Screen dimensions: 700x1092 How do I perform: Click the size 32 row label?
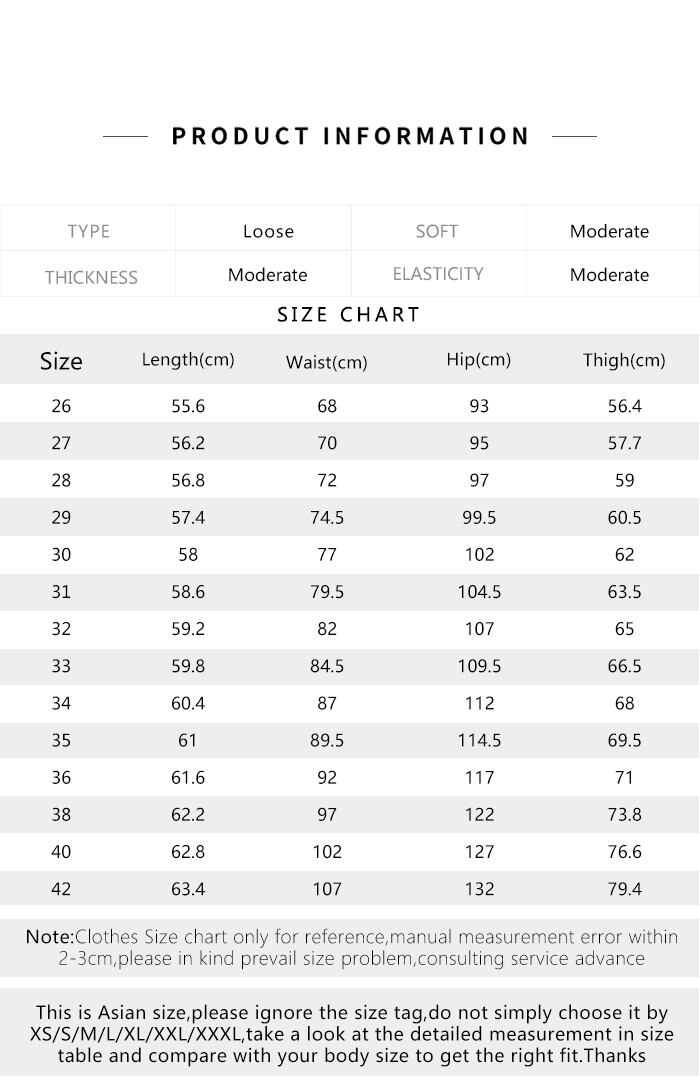coord(61,629)
